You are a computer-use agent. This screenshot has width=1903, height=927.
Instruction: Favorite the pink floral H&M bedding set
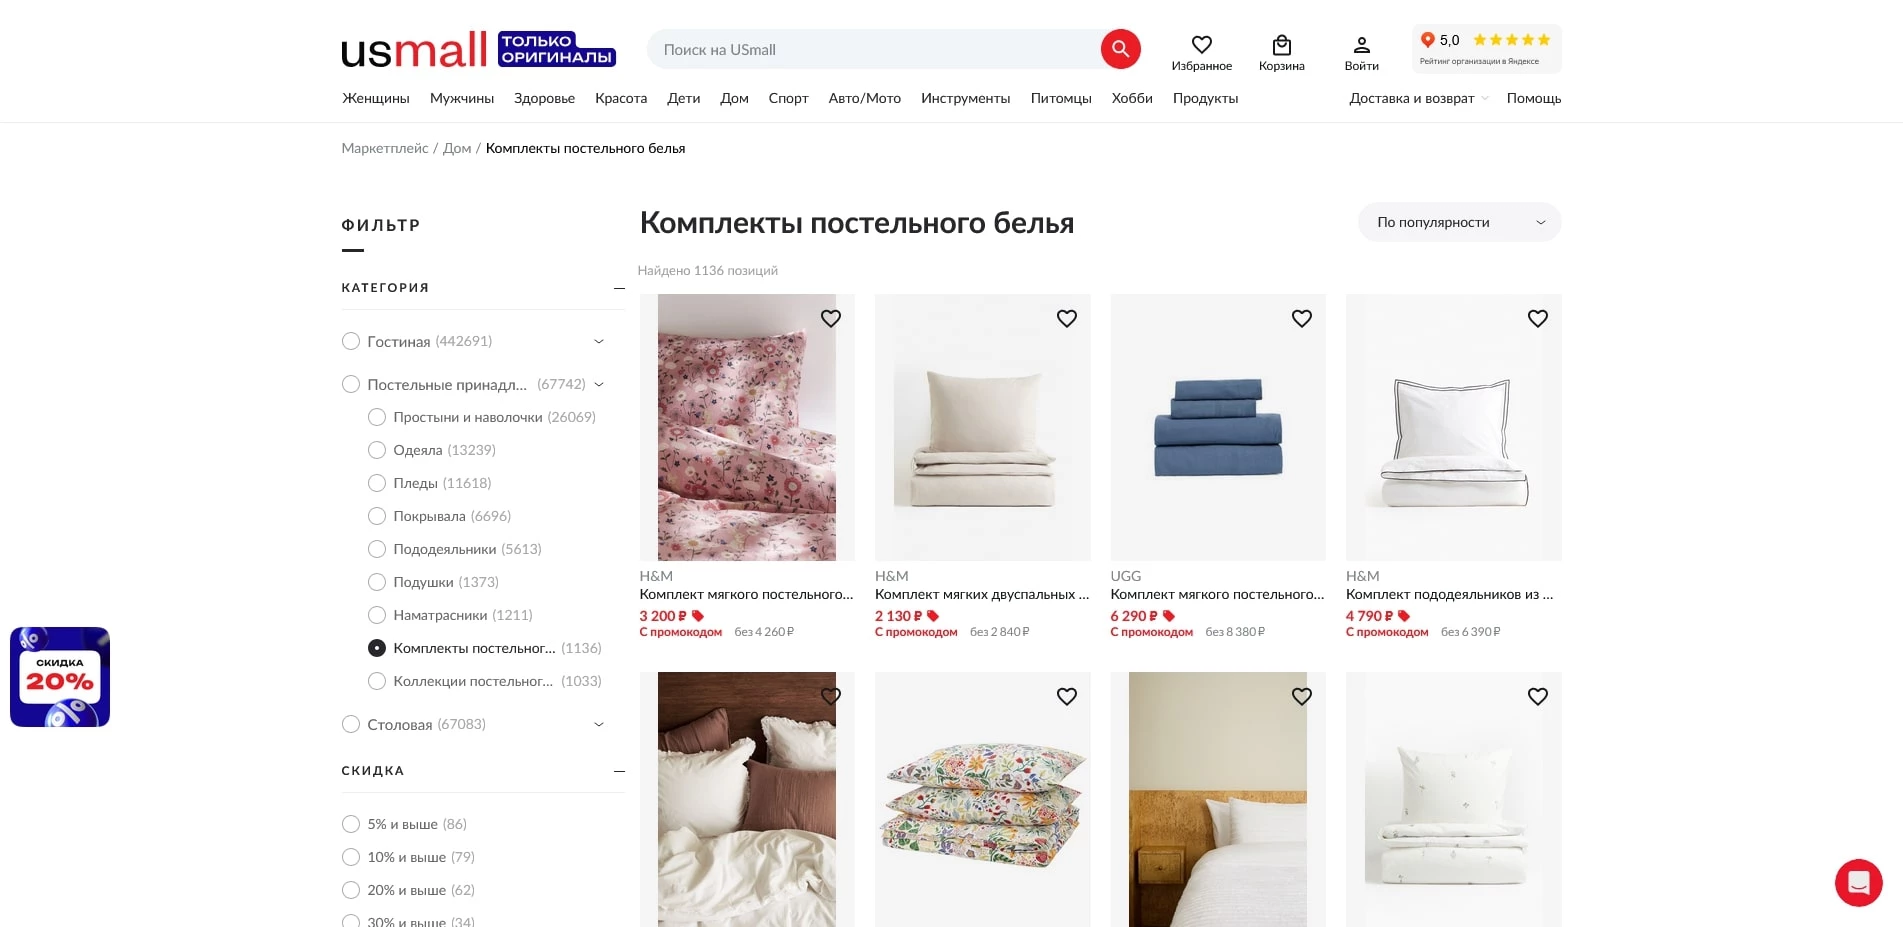[830, 318]
